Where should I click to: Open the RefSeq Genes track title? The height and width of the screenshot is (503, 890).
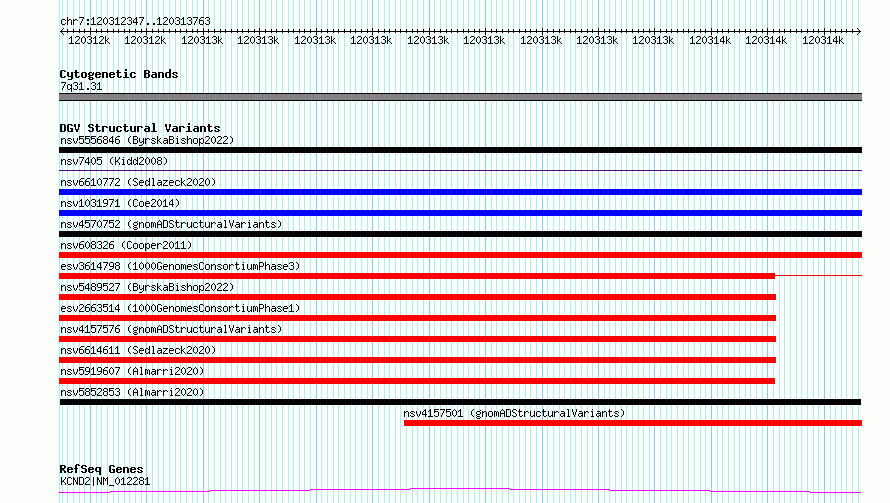[x=101, y=469]
